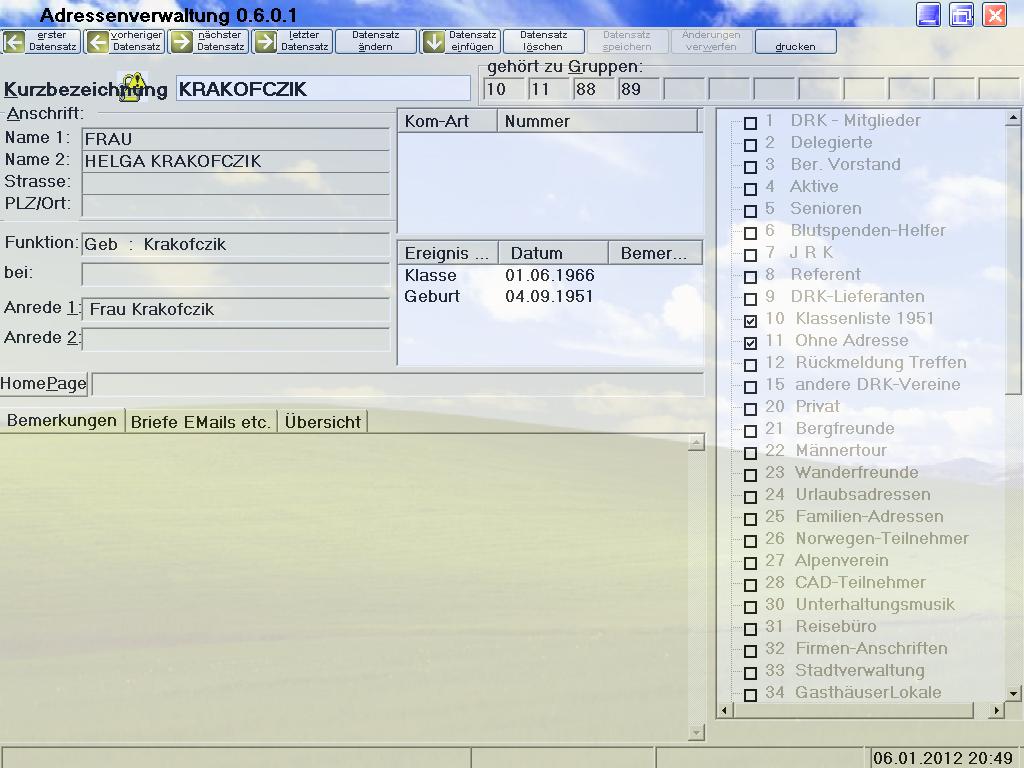Screen dimensions: 1024x768
Task: Jump to last record (letzter Datensatz)
Action: (x=292, y=41)
